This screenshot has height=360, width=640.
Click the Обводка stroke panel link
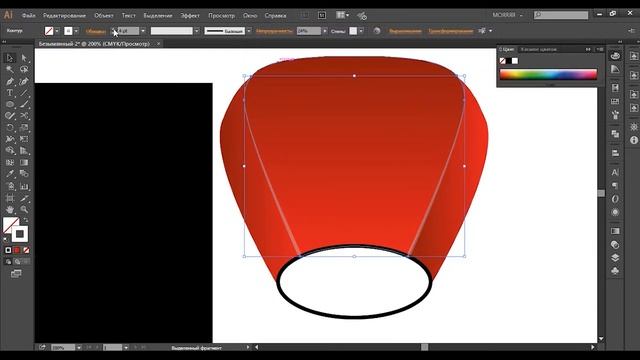[96, 31]
